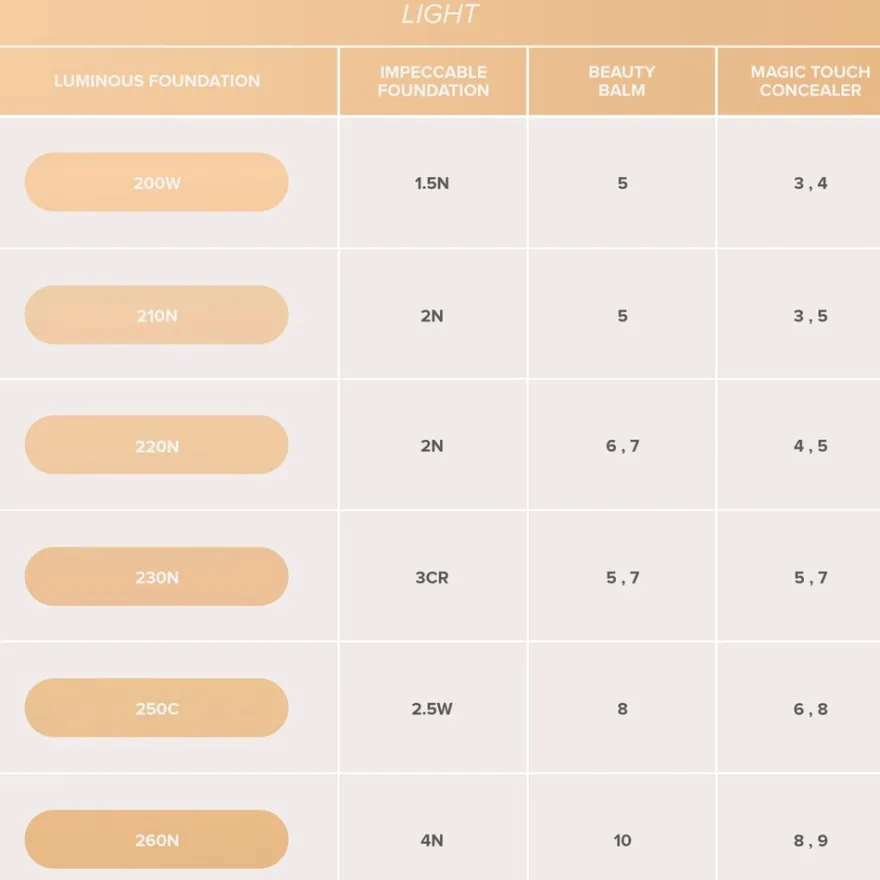Click the Beauty Balm column header
The image size is (880, 880).
coord(622,81)
